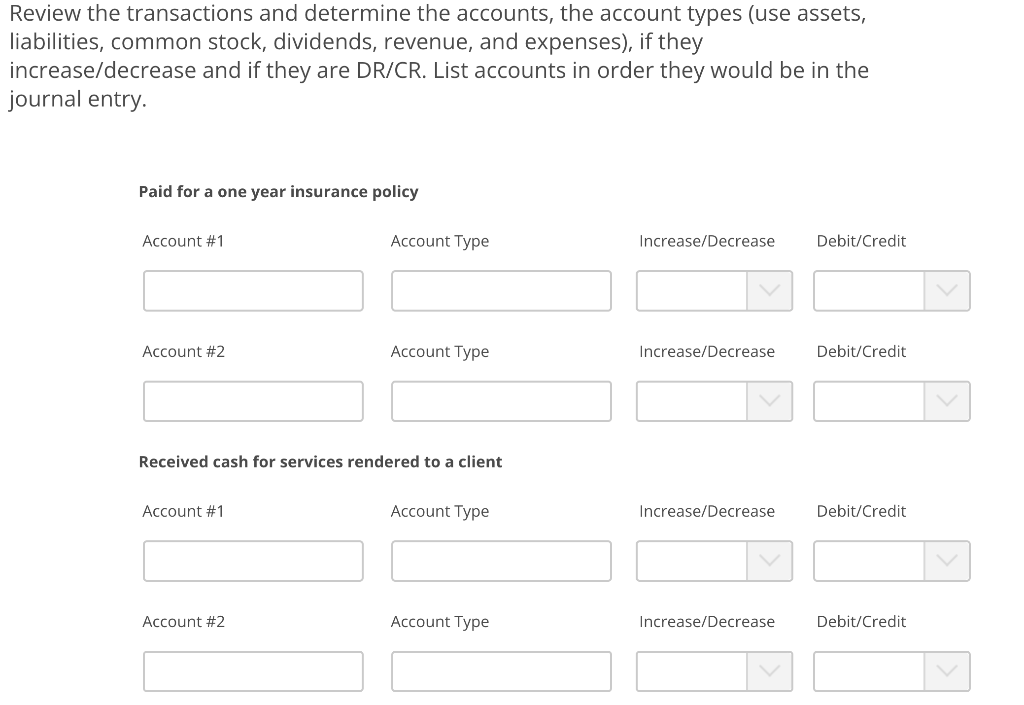Click the chevron on Account #2 Debit/Credit under insurance

[947, 401]
